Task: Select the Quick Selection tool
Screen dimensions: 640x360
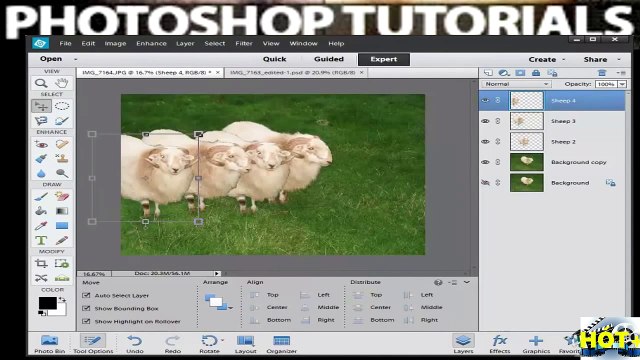Action: (x=62, y=121)
